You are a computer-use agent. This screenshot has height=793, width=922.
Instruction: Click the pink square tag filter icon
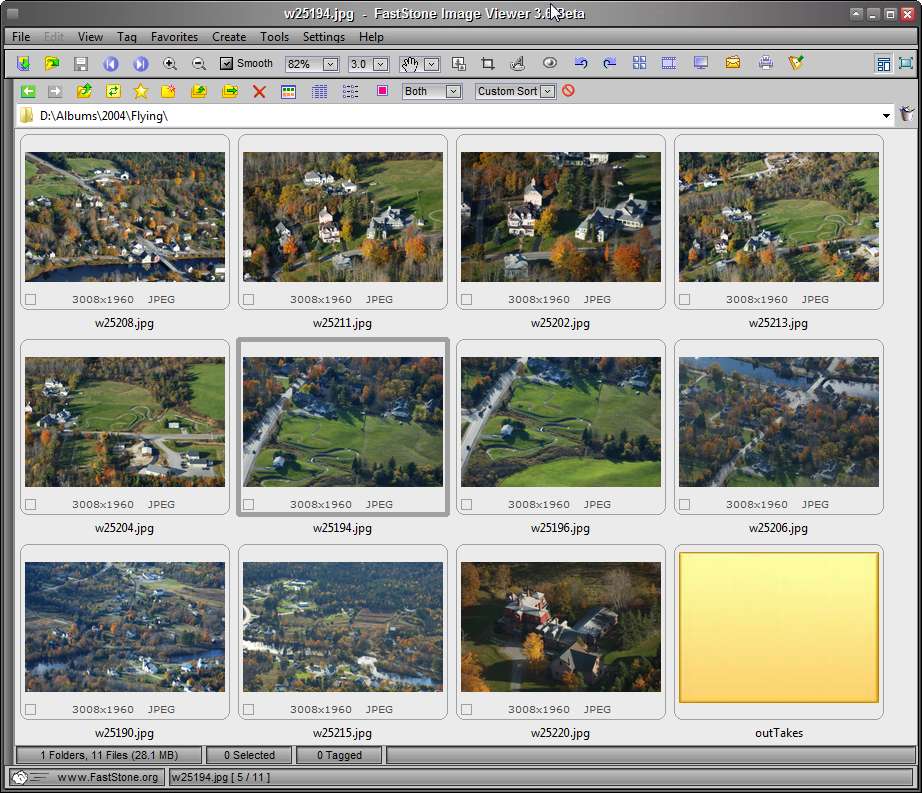click(x=382, y=91)
